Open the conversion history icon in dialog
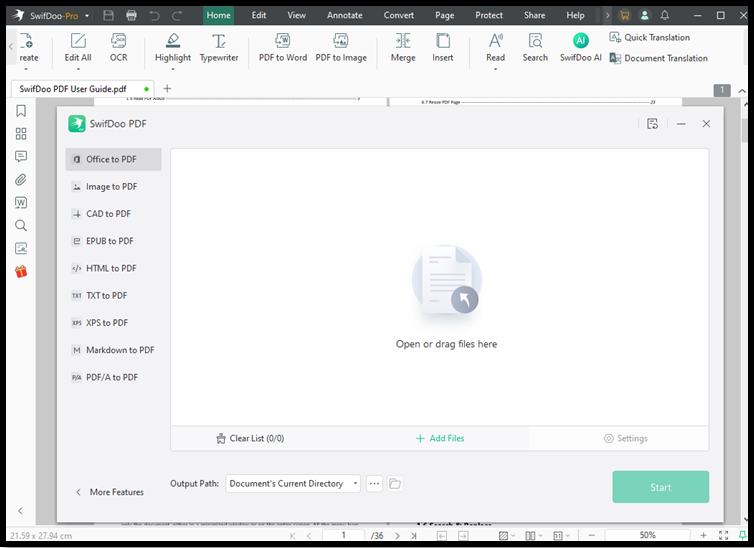Viewport: 754px width, 548px height. point(652,124)
